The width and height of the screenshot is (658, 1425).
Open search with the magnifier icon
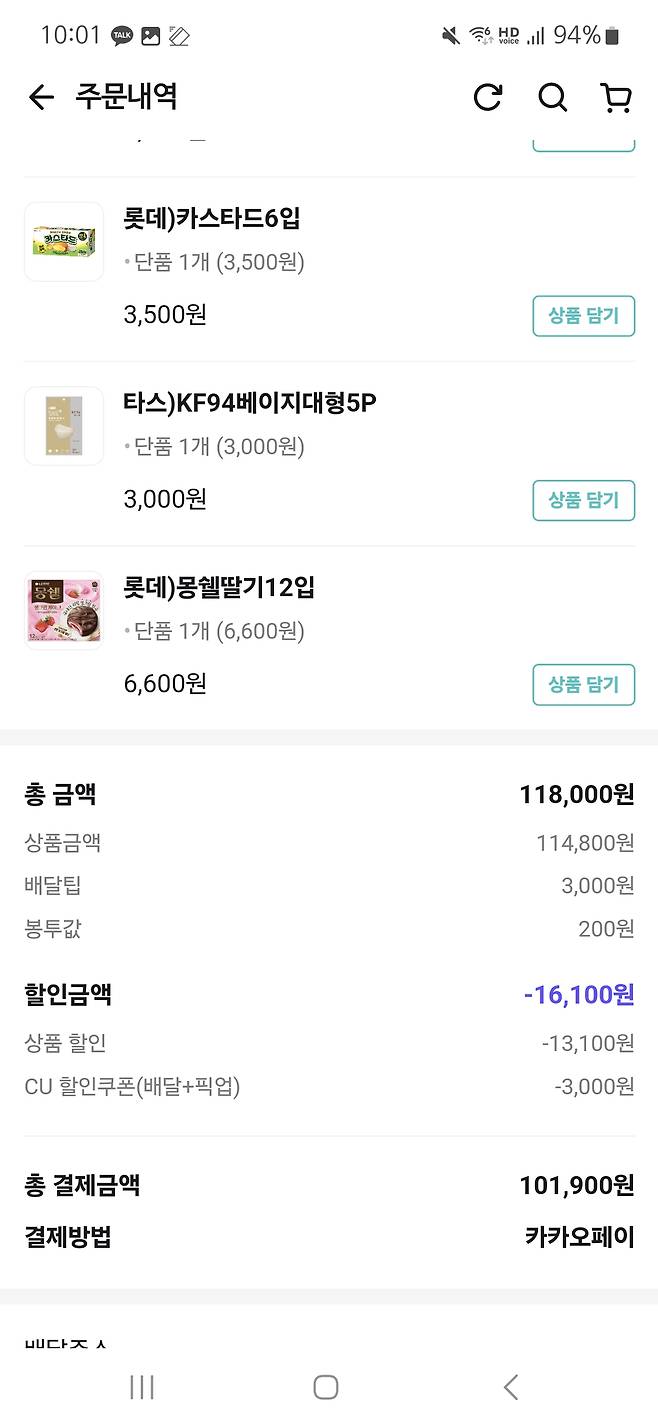(x=552, y=97)
